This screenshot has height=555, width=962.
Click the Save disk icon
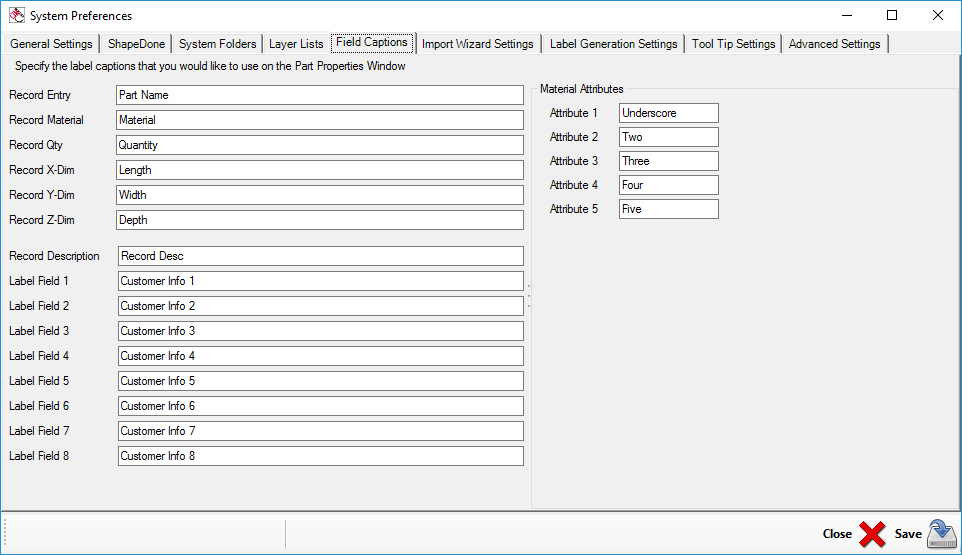942,534
